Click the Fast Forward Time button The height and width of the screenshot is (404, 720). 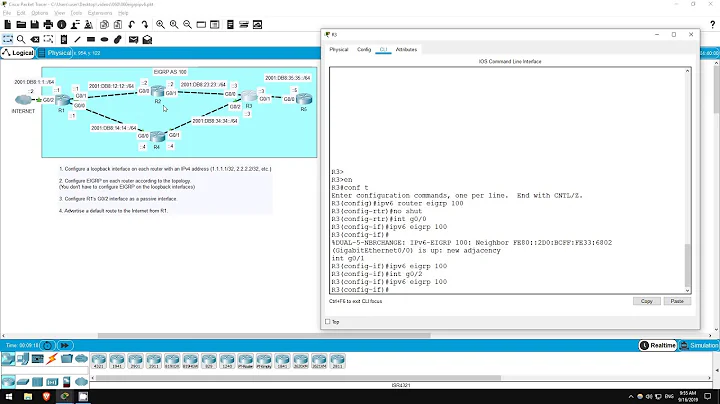(x=65, y=345)
